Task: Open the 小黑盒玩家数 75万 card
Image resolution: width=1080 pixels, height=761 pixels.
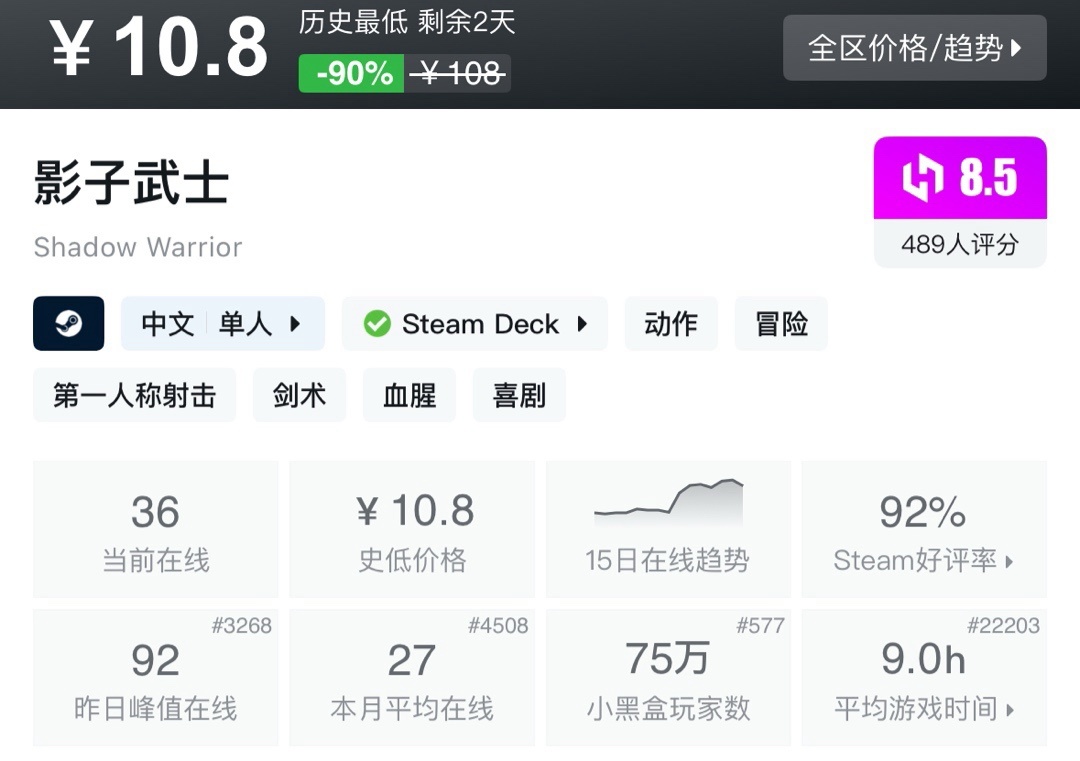Action: point(667,678)
